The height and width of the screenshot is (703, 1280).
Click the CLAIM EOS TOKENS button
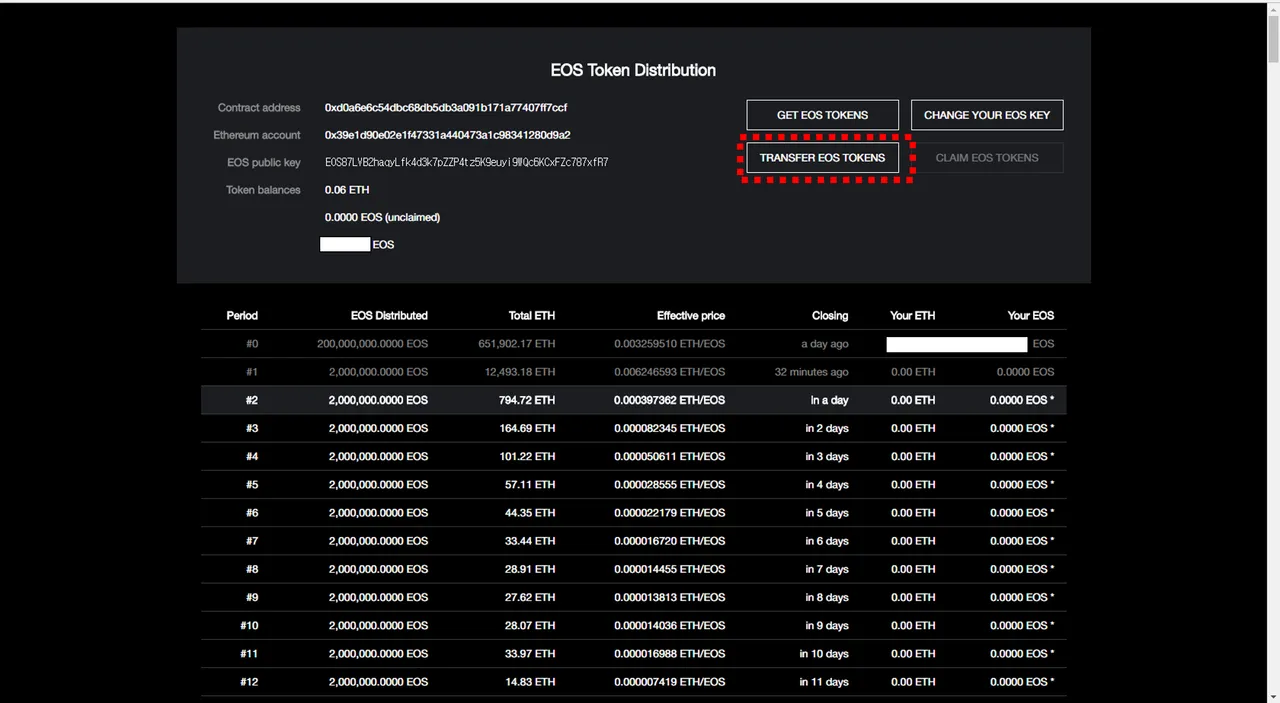point(987,158)
